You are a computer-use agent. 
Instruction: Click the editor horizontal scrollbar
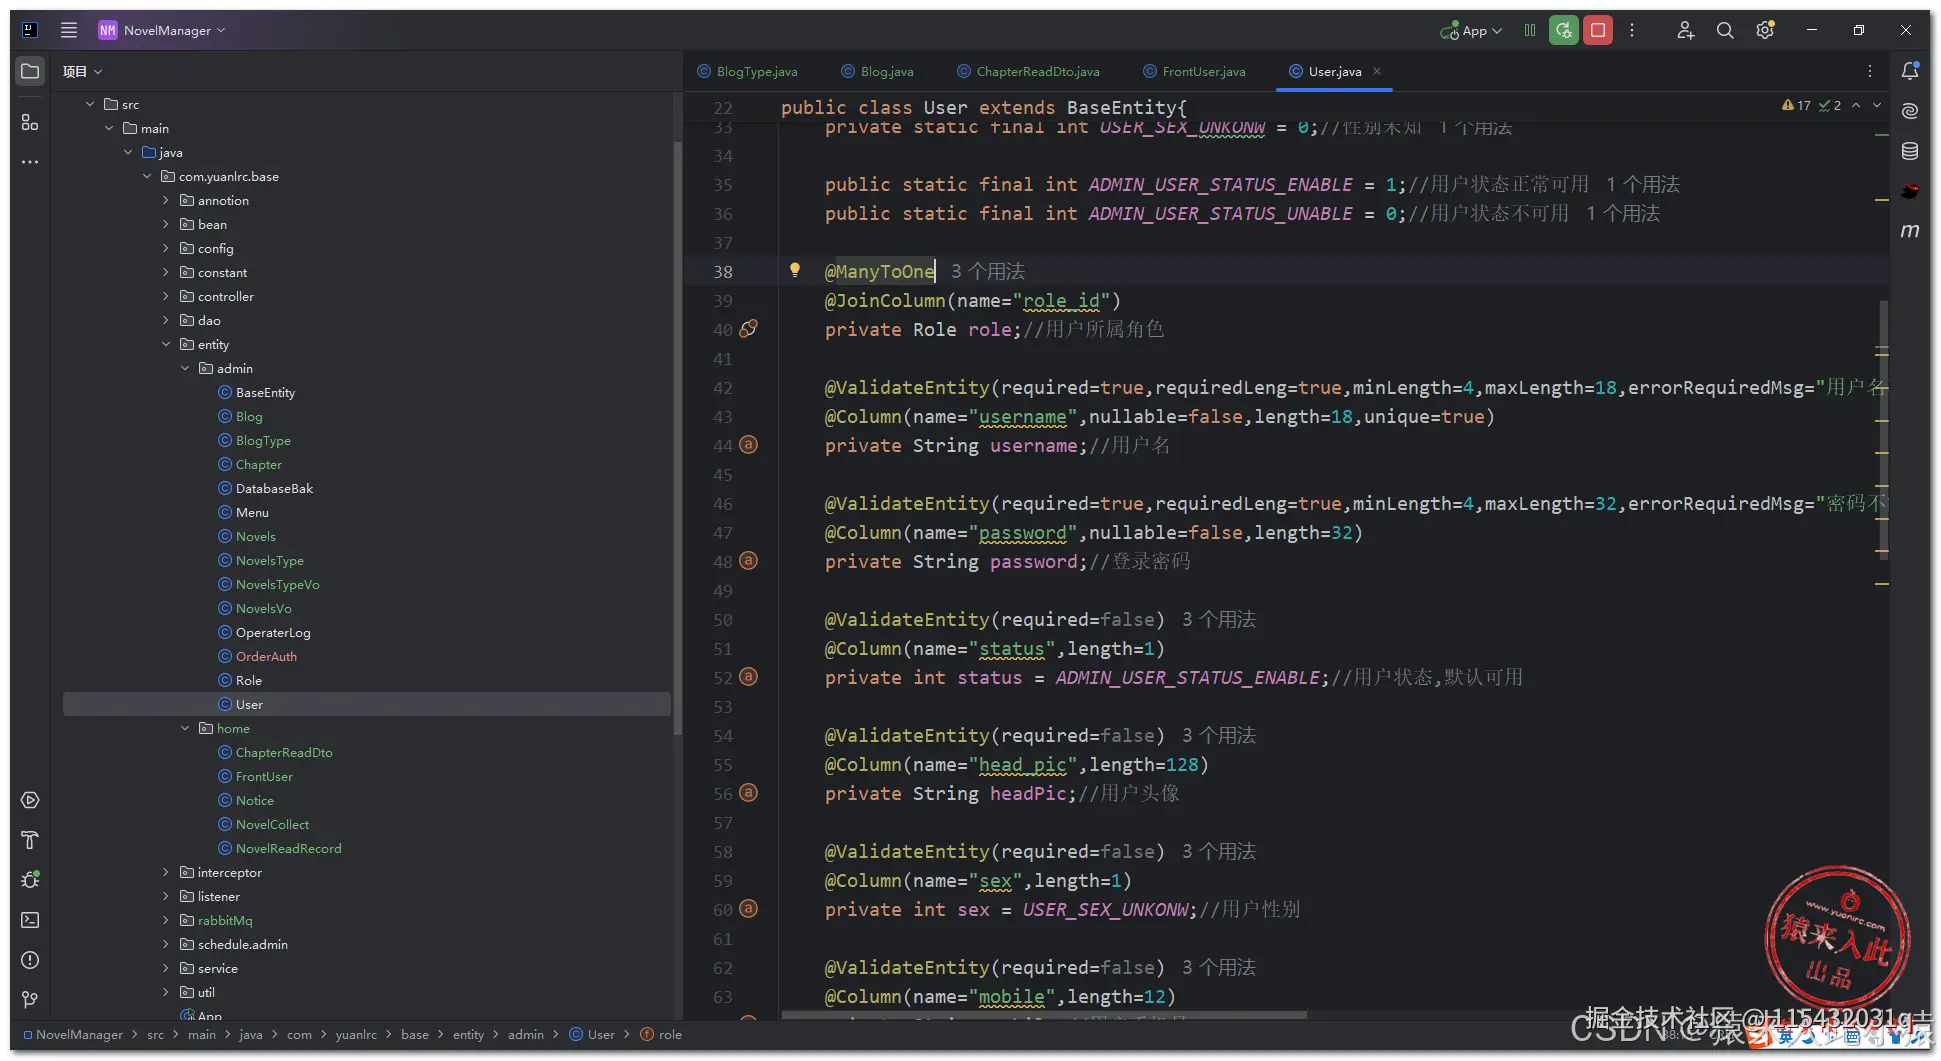1044,1015
